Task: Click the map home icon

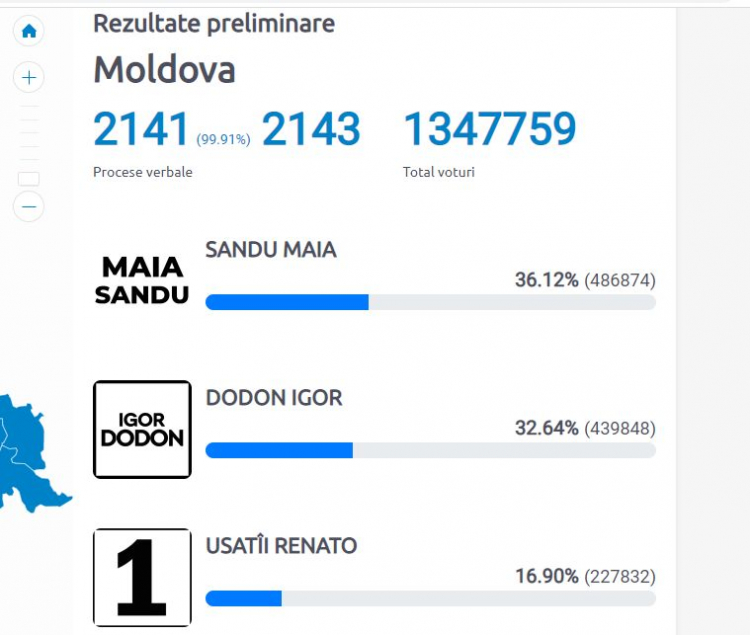Action: tap(29, 32)
